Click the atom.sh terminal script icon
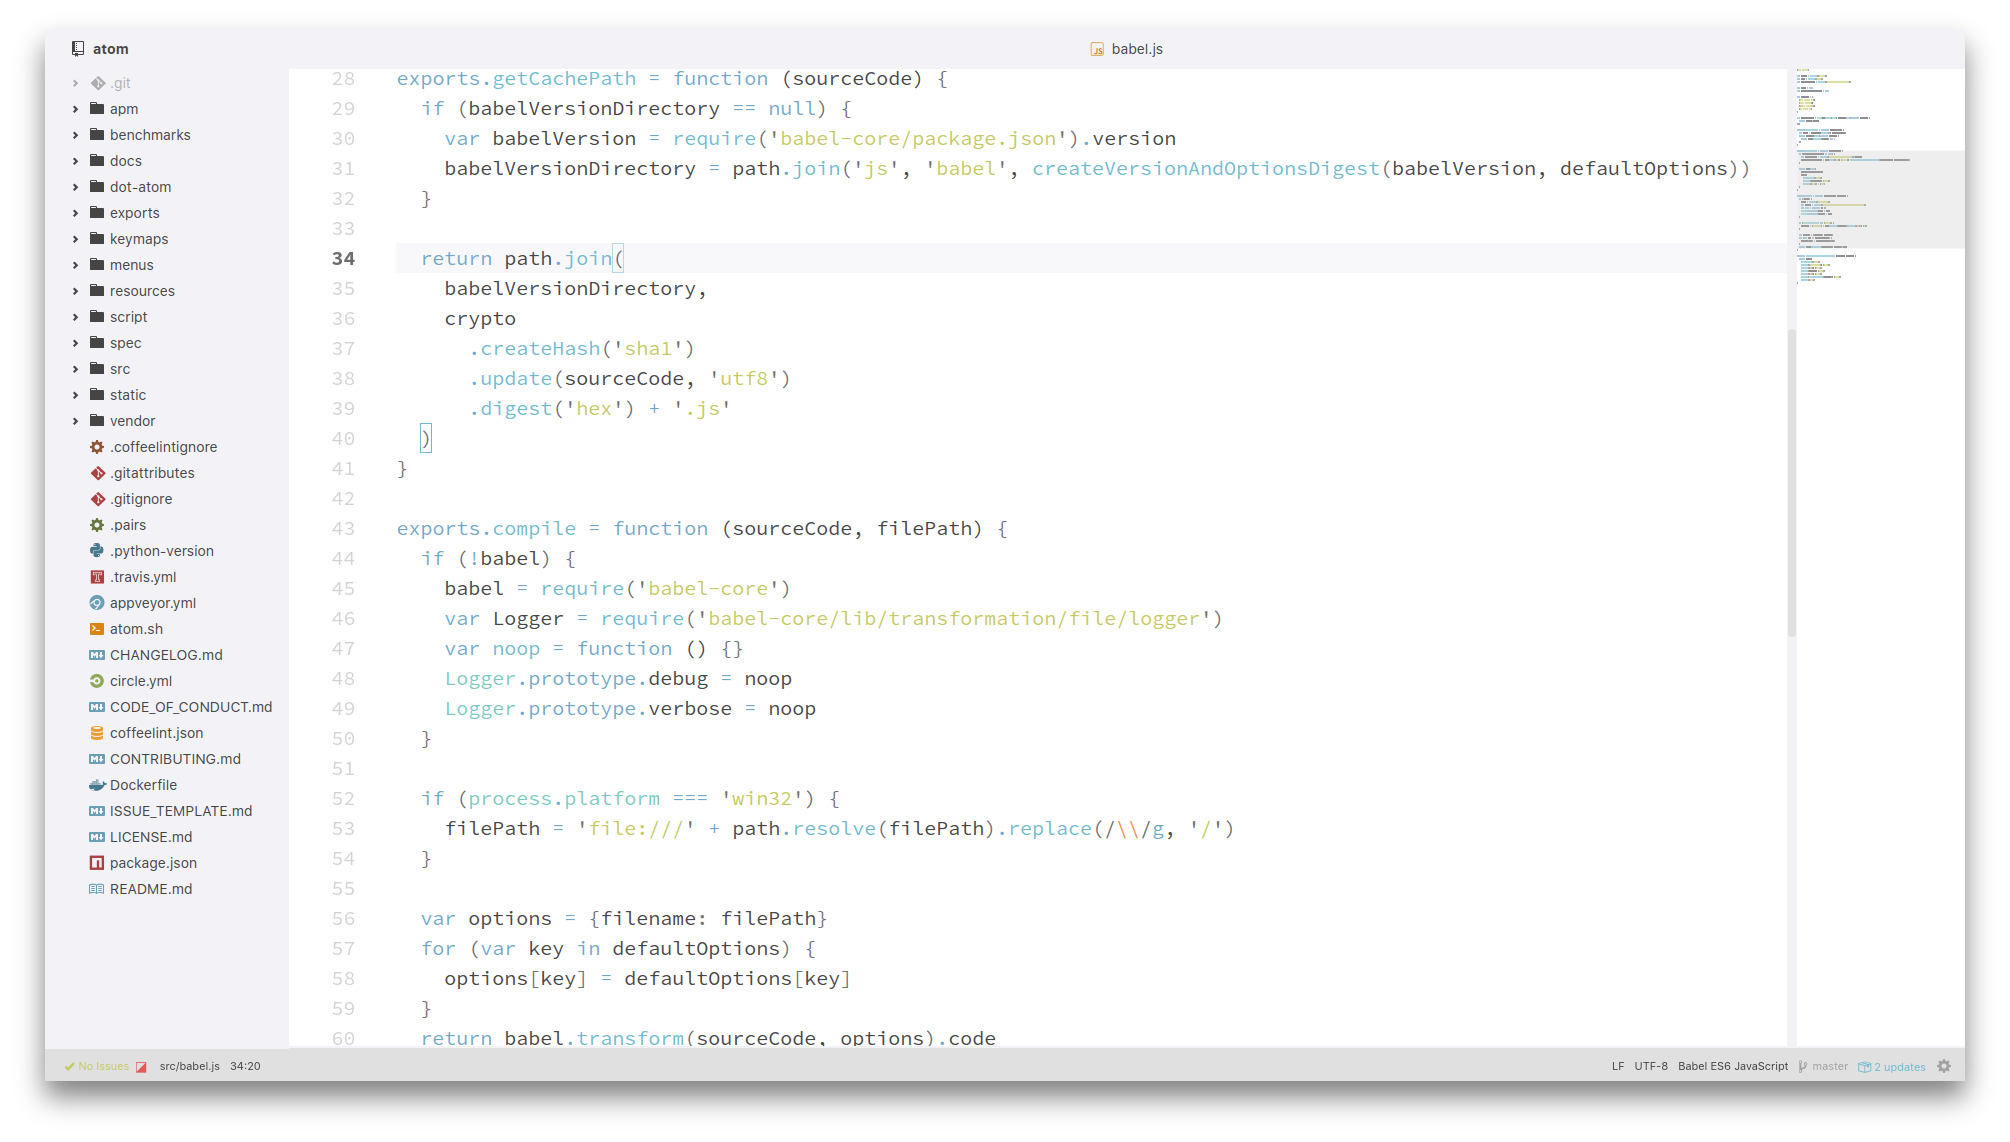Screen dimensions: 2010x1142 click(97, 629)
